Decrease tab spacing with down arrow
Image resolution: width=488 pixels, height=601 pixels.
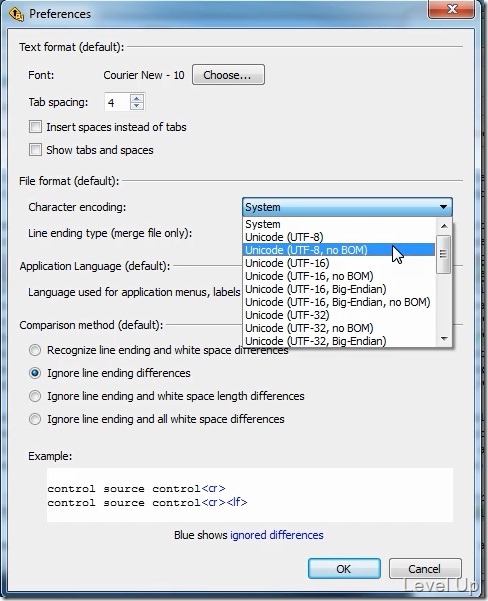tap(136, 106)
